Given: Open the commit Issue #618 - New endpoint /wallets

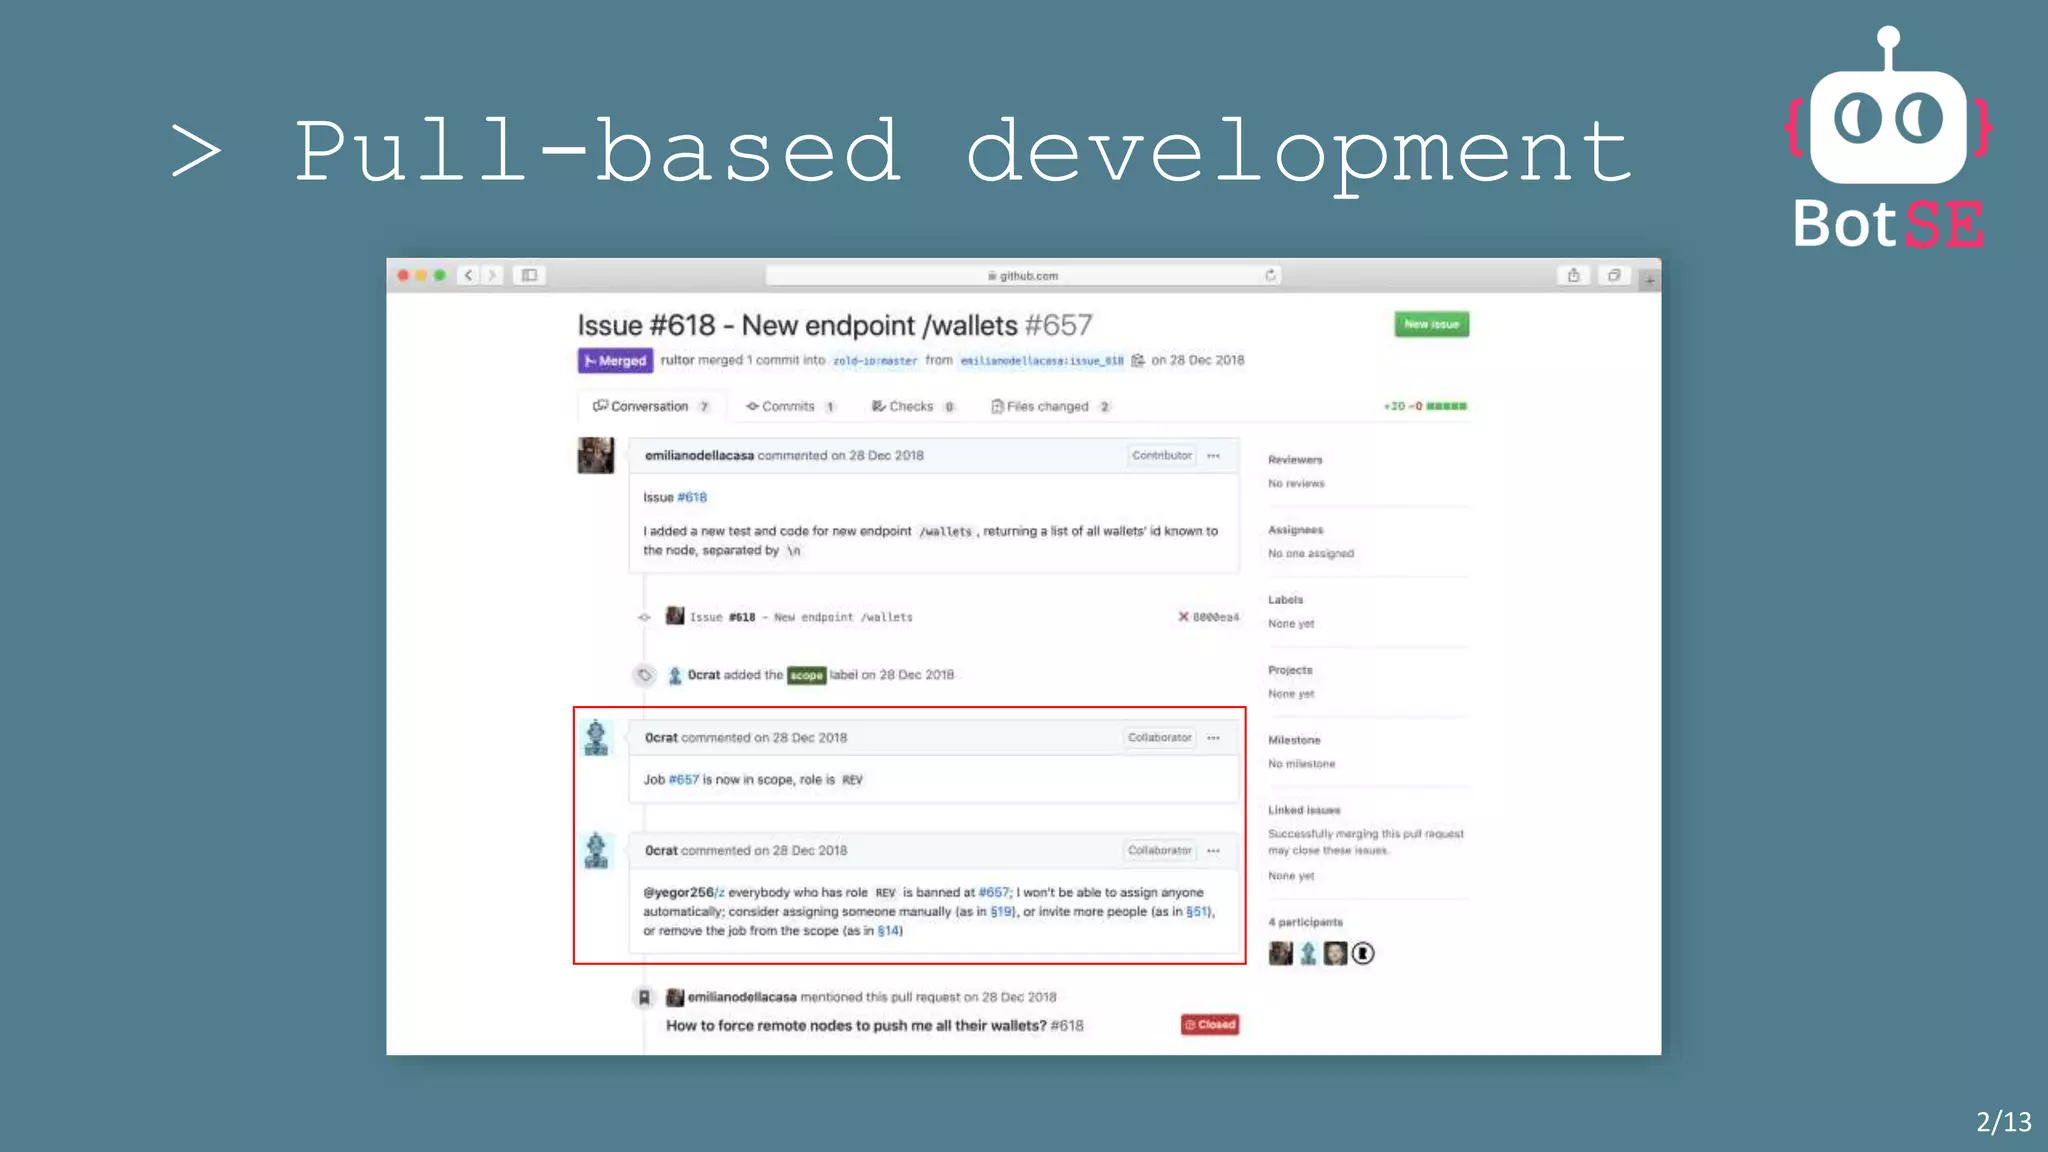Looking at the screenshot, I should 801,617.
